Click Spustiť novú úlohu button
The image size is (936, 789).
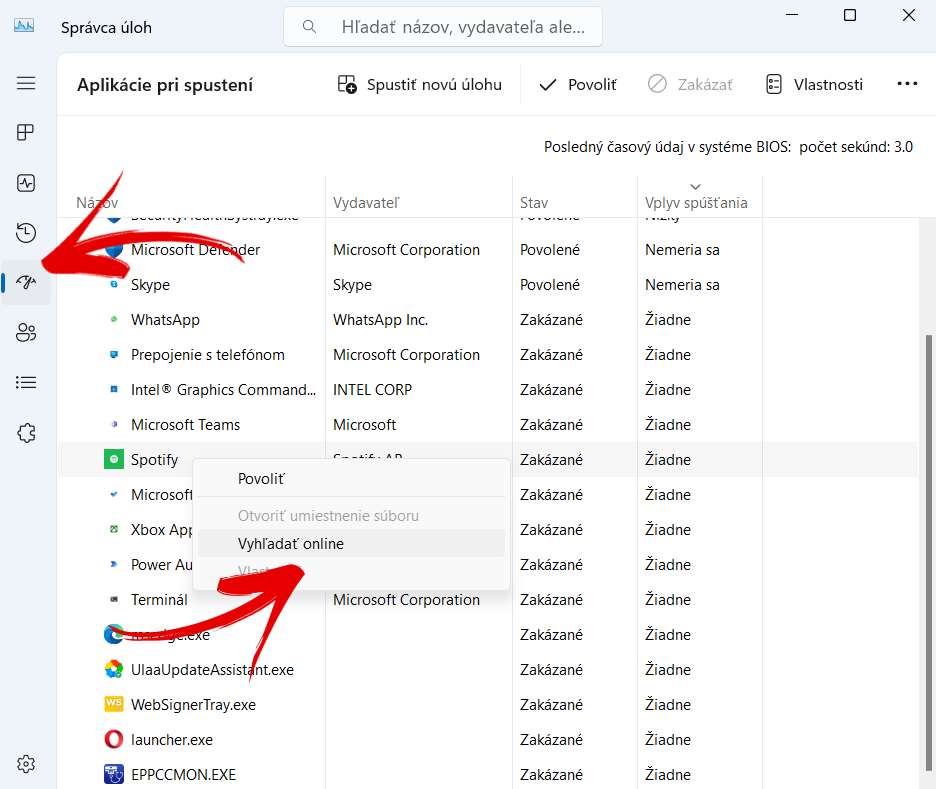(x=420, y=85)
